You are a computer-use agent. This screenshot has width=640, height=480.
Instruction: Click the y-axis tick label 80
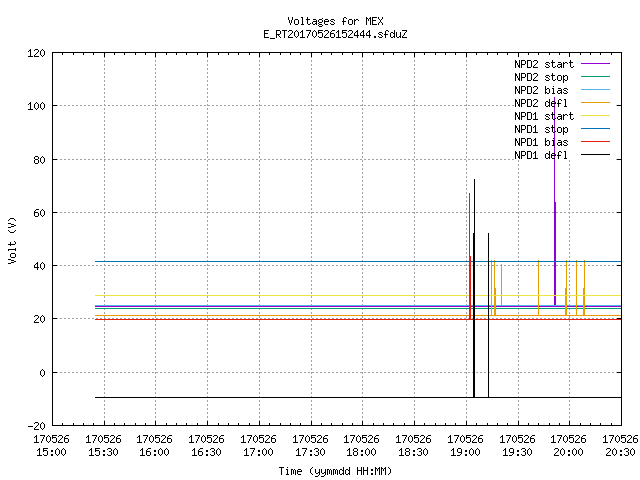[x=39, y=160]
